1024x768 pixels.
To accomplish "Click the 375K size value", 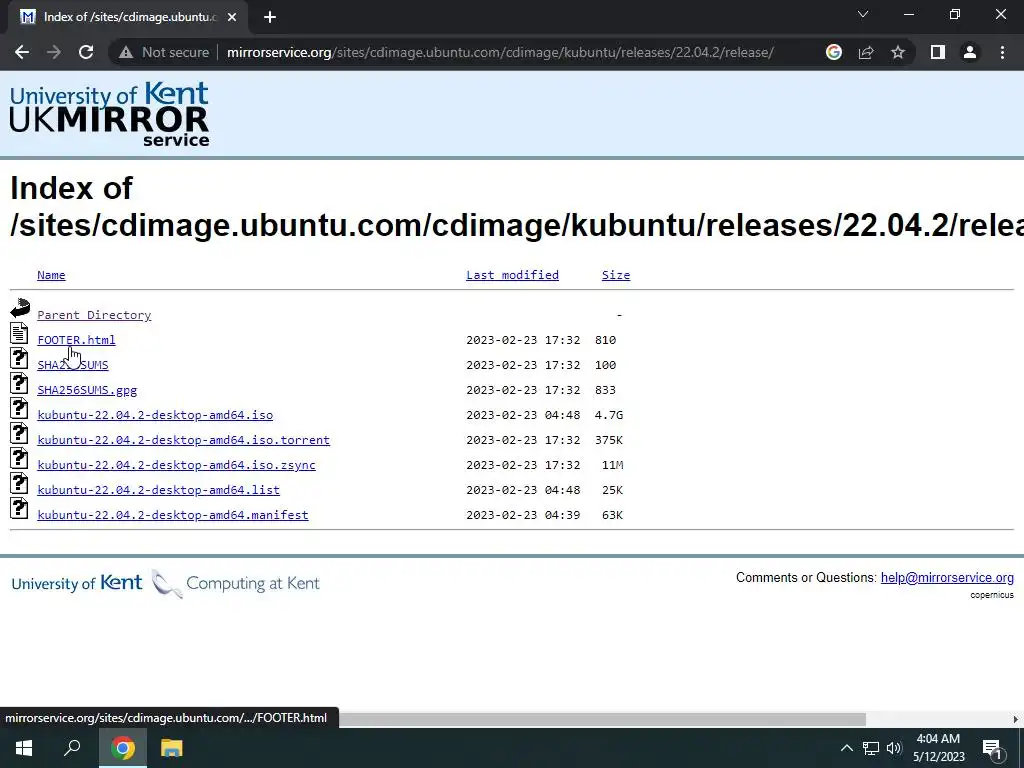I will click(609, 440).
